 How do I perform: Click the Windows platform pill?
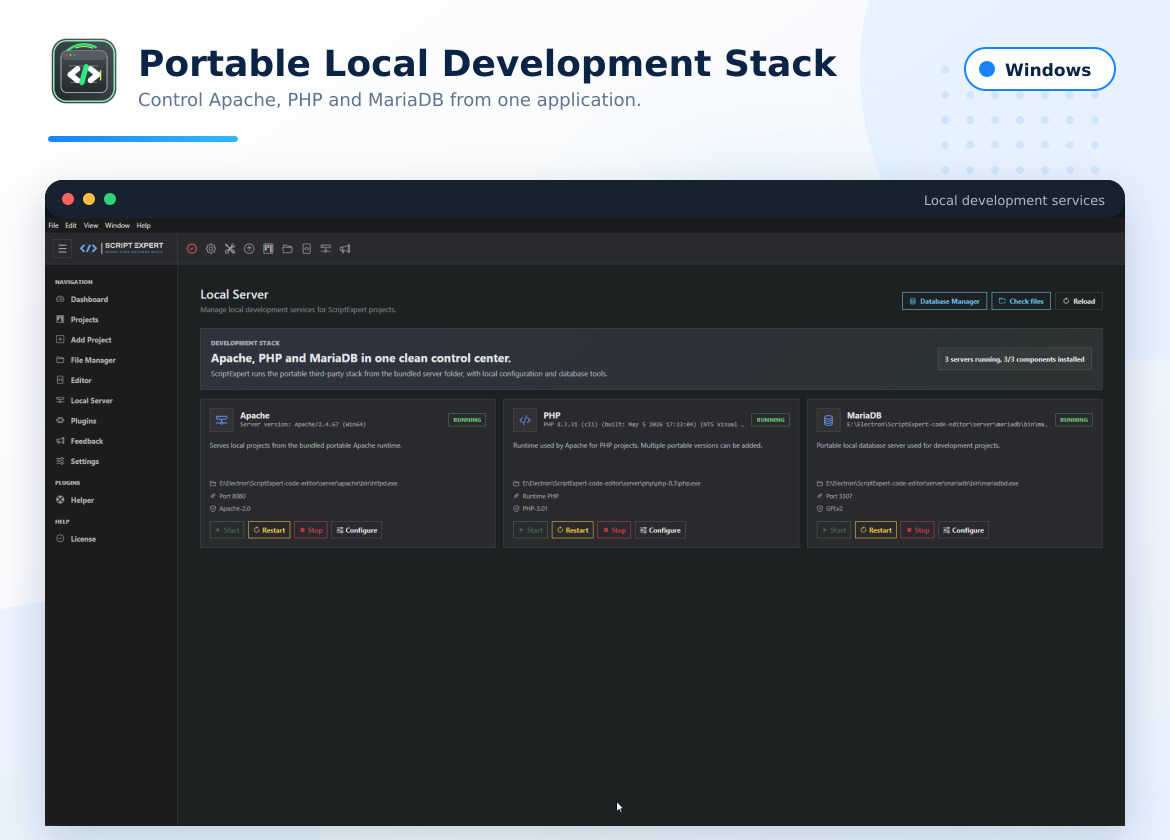pyautogui.click(x=1039, y=69)
